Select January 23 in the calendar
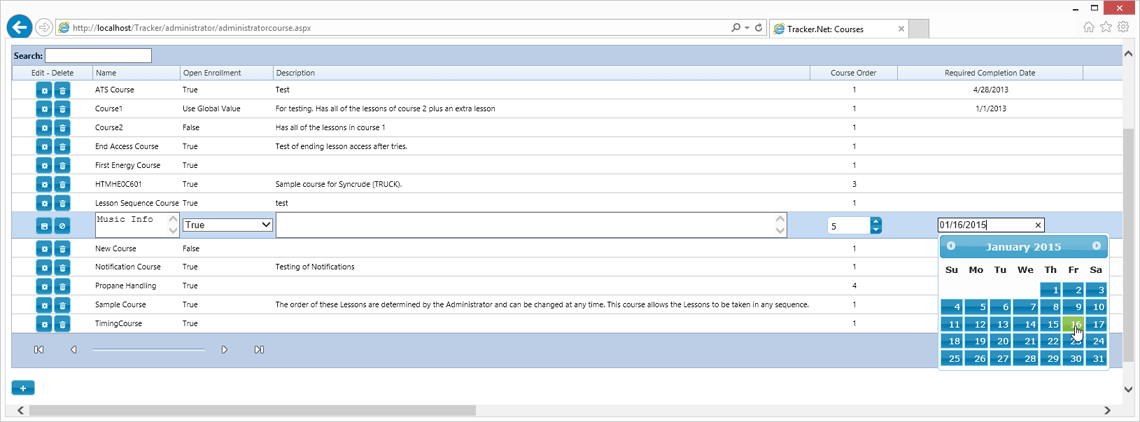1140x422 pixels. pos(1075,341)
